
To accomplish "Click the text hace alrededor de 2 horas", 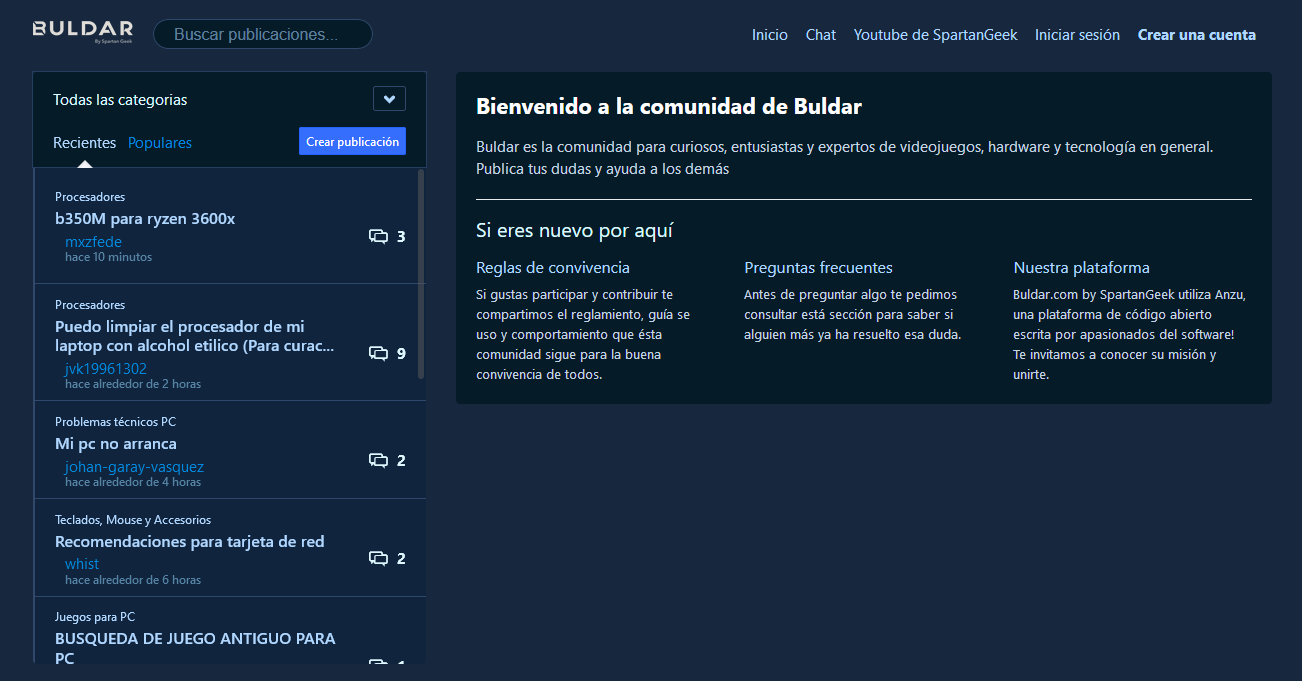I will (133, 384).
